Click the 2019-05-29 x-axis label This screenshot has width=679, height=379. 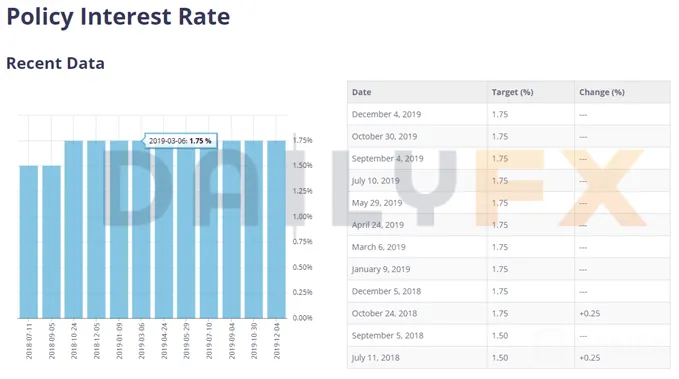186,340
